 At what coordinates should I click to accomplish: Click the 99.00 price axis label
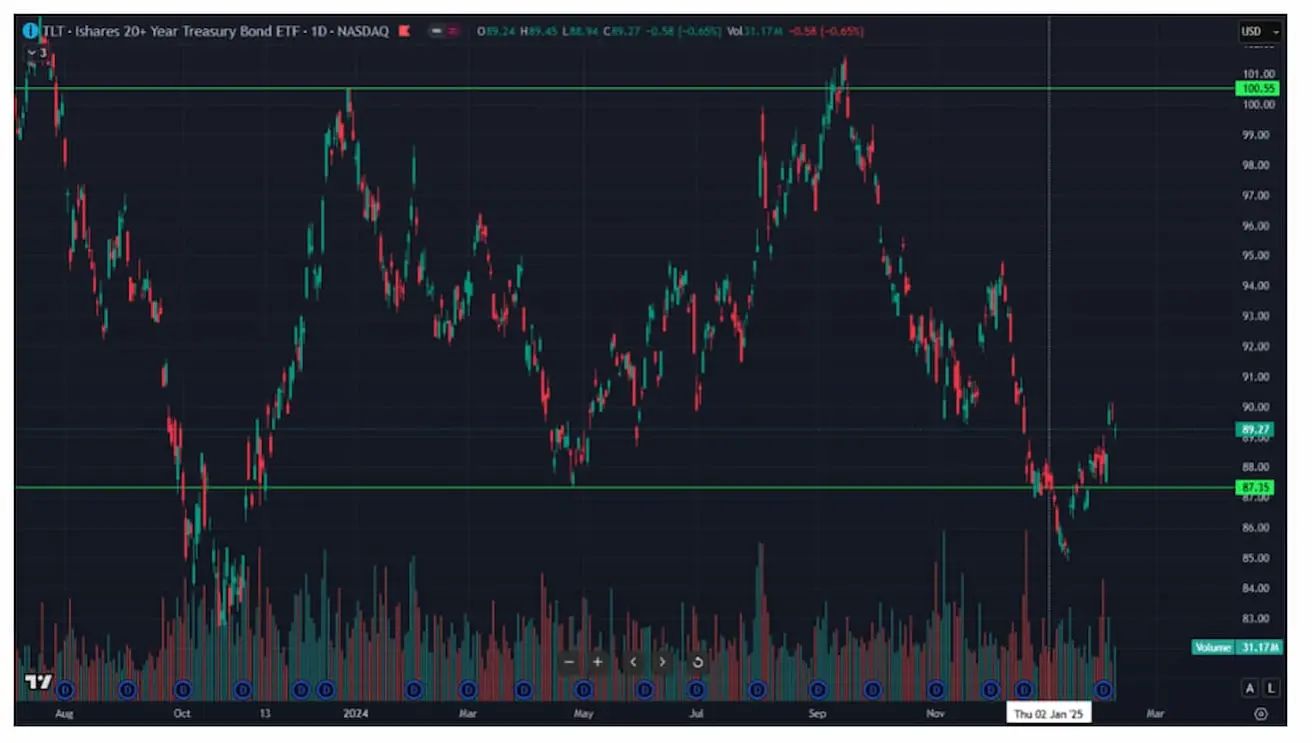(x=1258, y=135)
